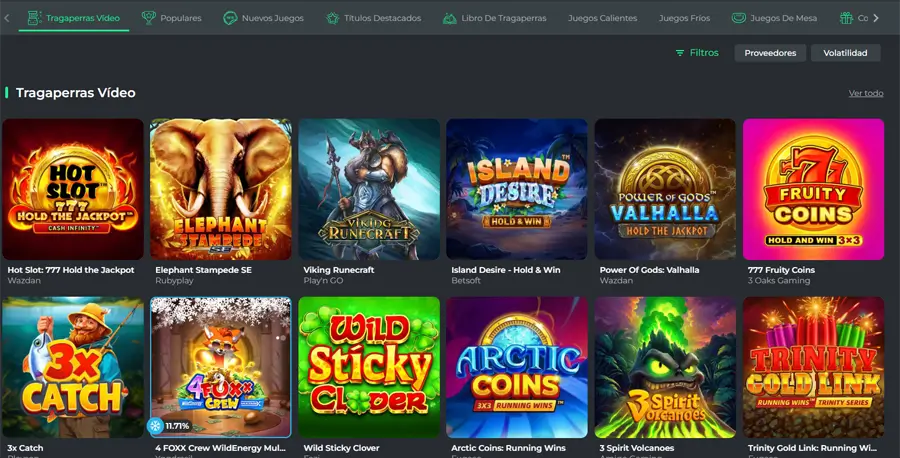The height and width of the screenshot is (458, 900).
Task: Click the 11.71% label on 4 FOXX Crew
Action: coord(177,426)
